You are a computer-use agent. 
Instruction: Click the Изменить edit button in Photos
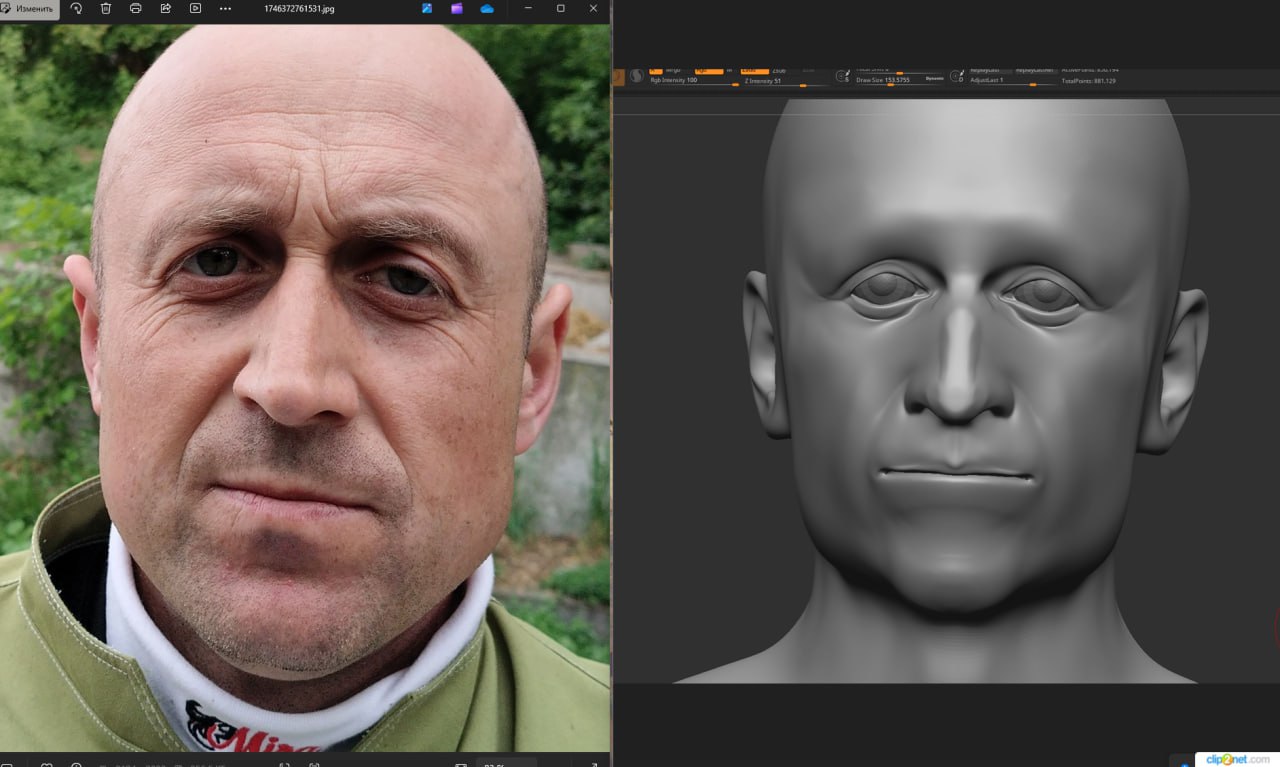click(29, 8)
